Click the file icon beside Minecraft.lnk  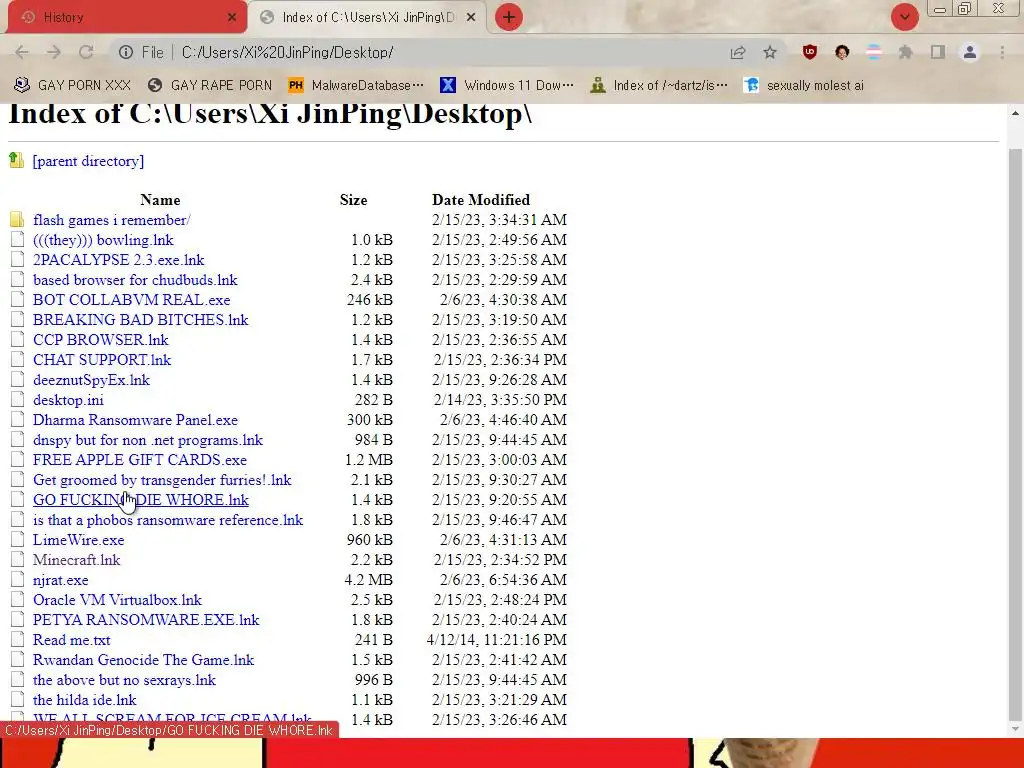(x=17, y=560)
